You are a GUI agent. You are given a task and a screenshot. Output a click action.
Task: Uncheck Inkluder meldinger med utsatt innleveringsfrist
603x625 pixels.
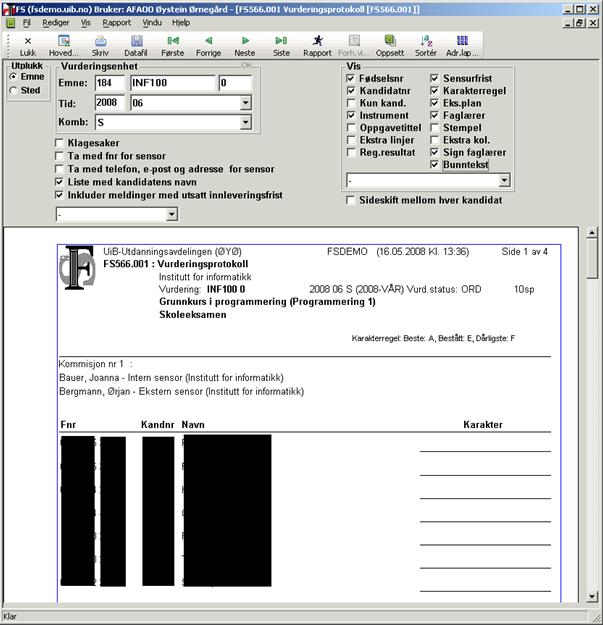pos(59,195)
